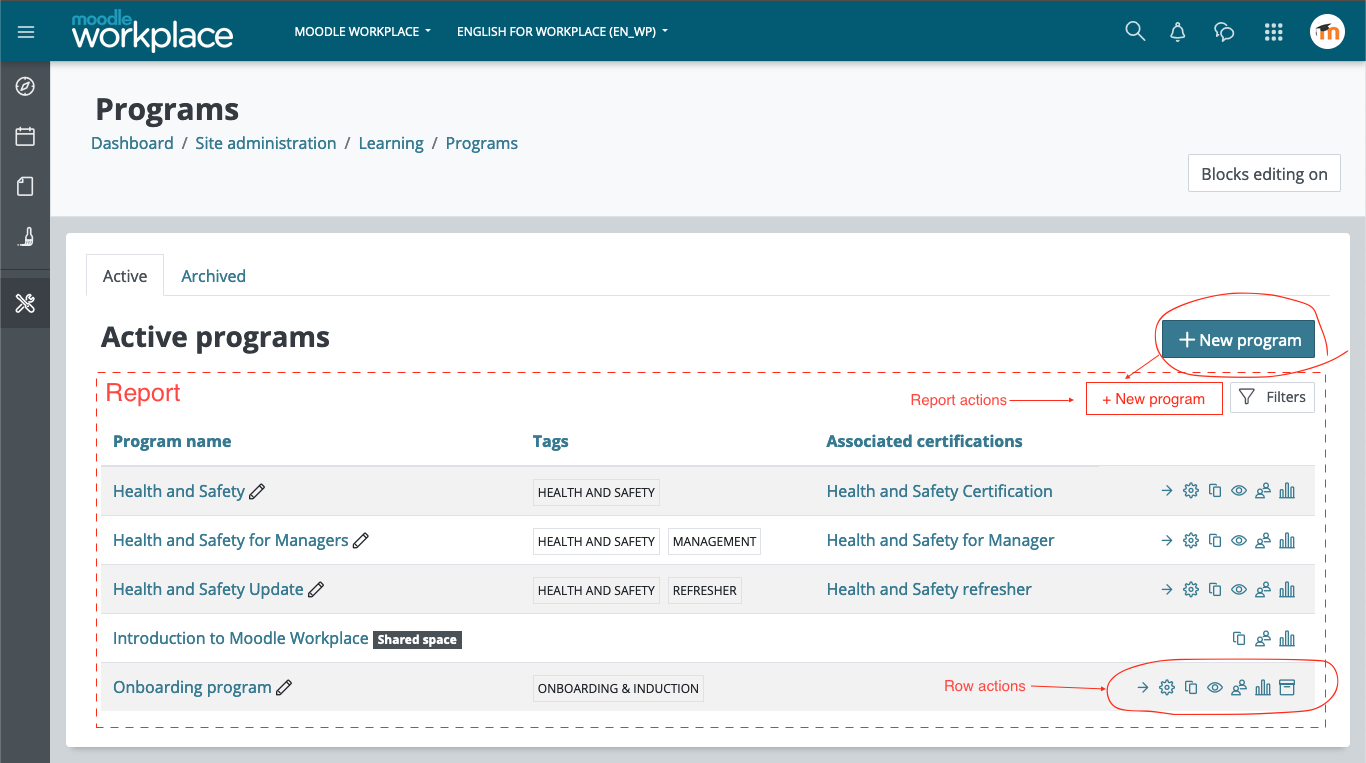This screenshot has height=763, width=1366.
Task: Go to Learning breadcrumb link
Action: [x=391, y=143]
